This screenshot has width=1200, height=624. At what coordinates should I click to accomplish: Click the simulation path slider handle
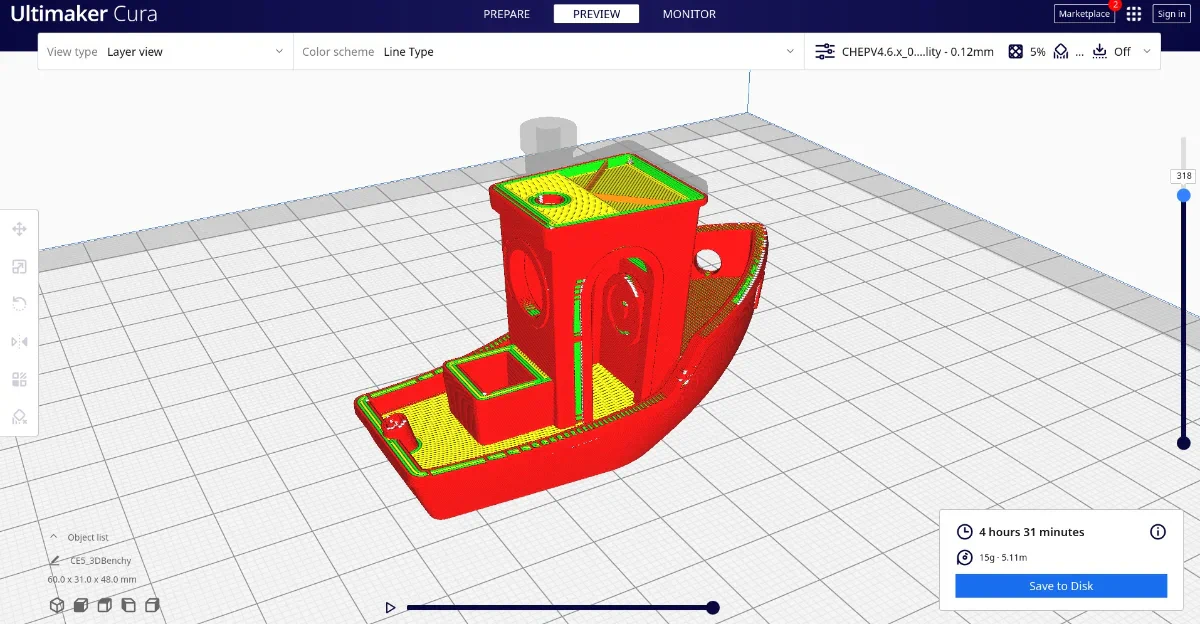point(713,607)
